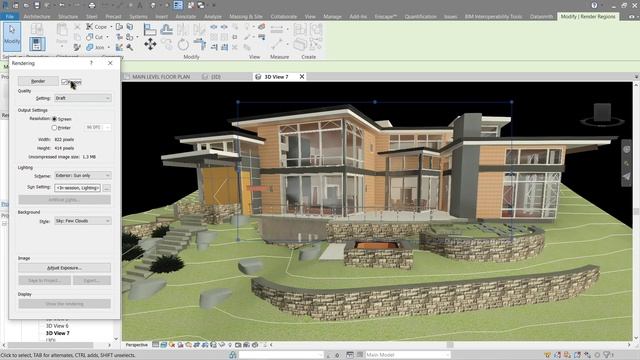Open the active workset dropdown in status bar
The height and width of the screenshot is (360, 640).
tap(281, 355)
